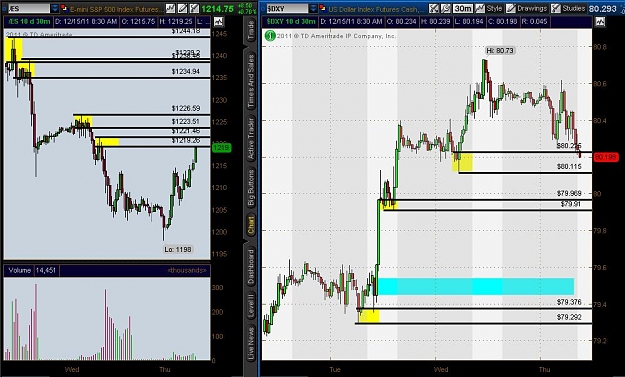Open drawings pencil icon in /ES toolbar
The image size is (625, 377).
pyautogui.click(x=182, y=8)
